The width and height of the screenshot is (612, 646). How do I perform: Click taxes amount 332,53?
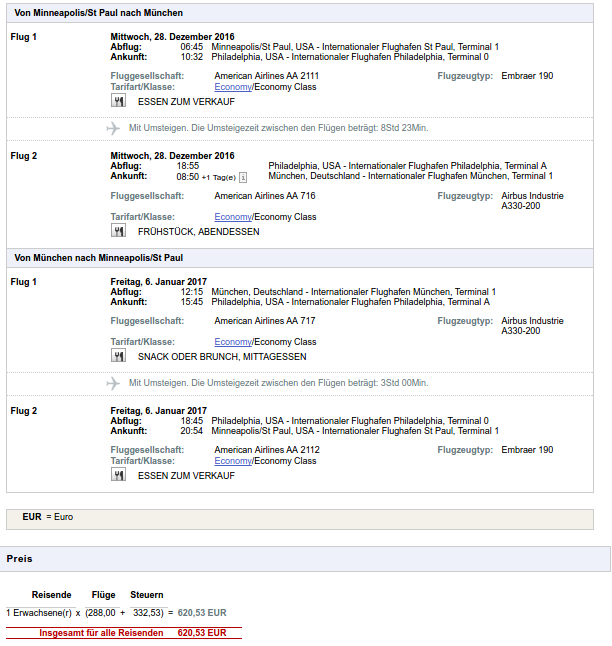[x=148, y=613]
